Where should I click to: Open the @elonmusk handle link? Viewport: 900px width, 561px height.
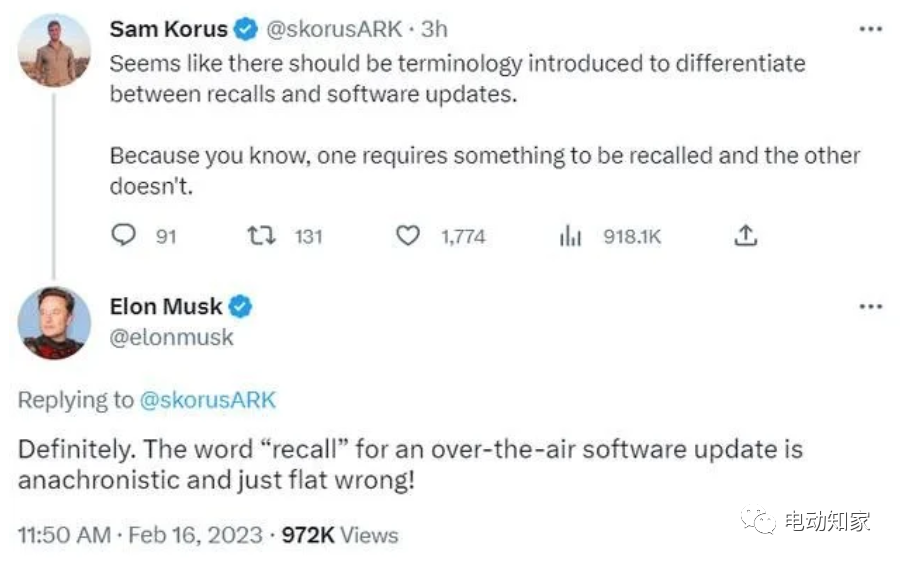coord(171,337)
